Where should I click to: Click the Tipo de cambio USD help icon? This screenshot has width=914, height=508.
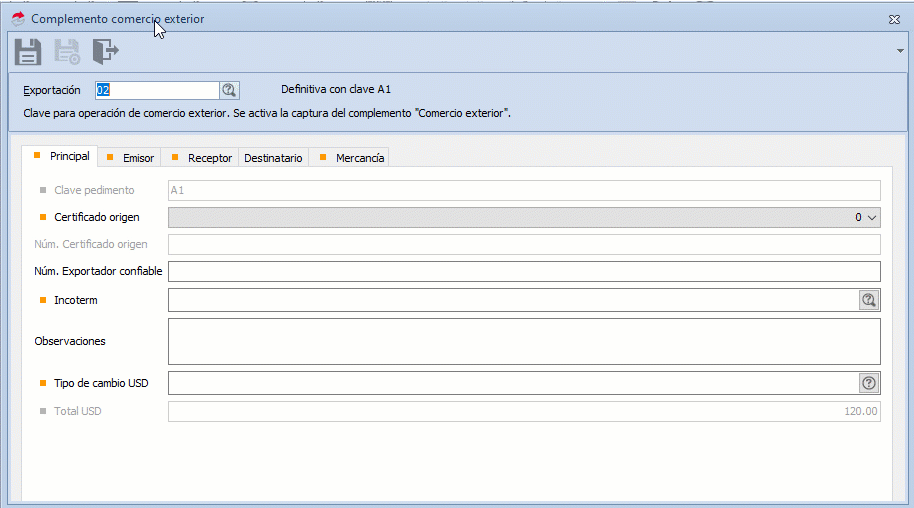pyautogui.click(x=869, y=383)
